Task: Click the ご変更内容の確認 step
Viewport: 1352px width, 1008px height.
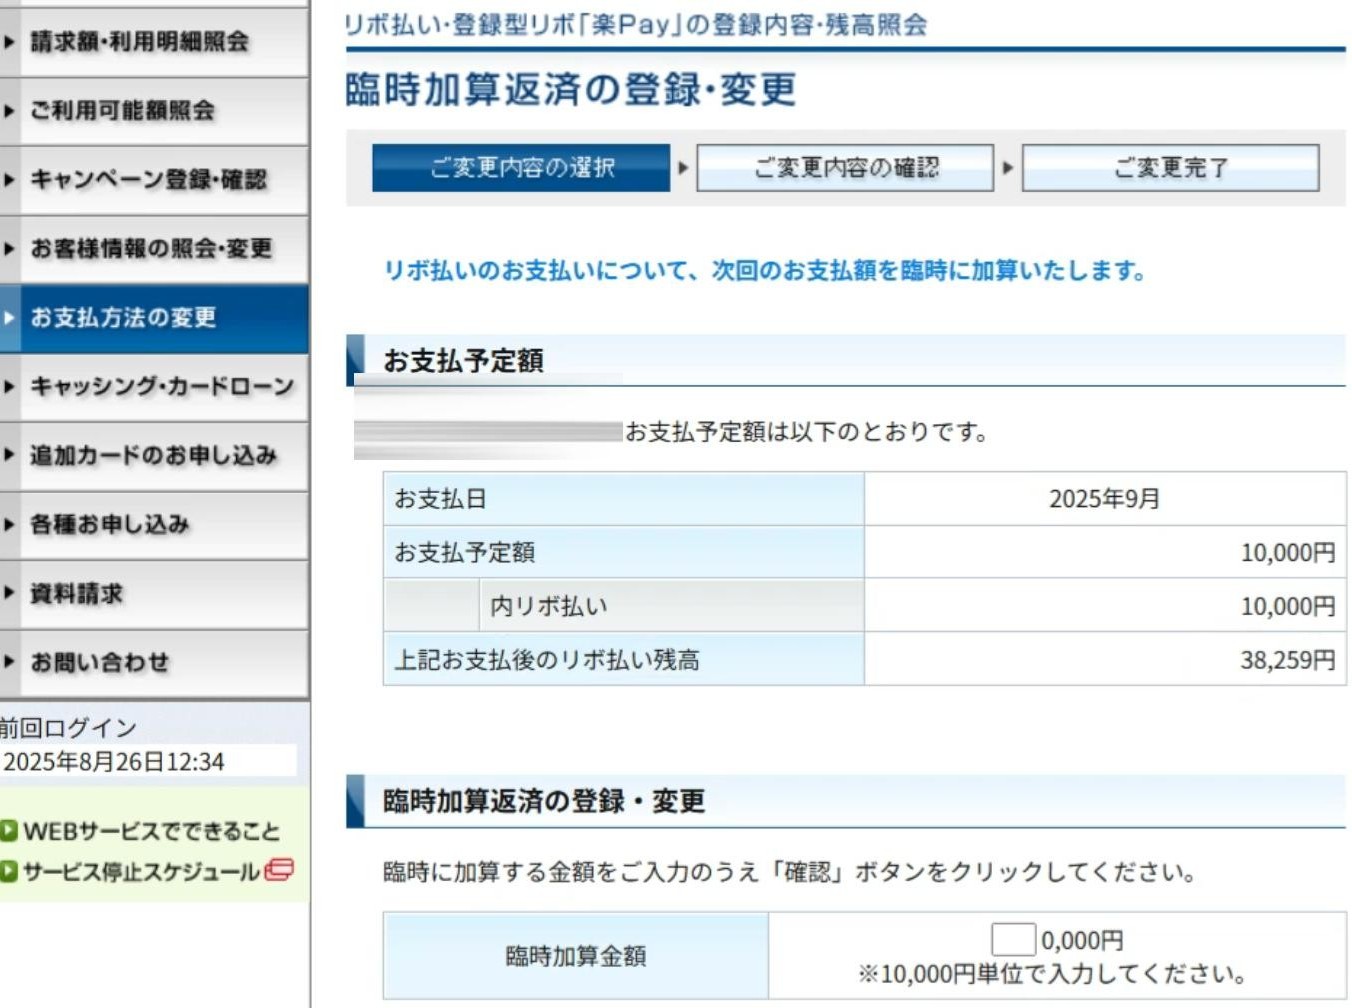Action: [x=845, y=168]
